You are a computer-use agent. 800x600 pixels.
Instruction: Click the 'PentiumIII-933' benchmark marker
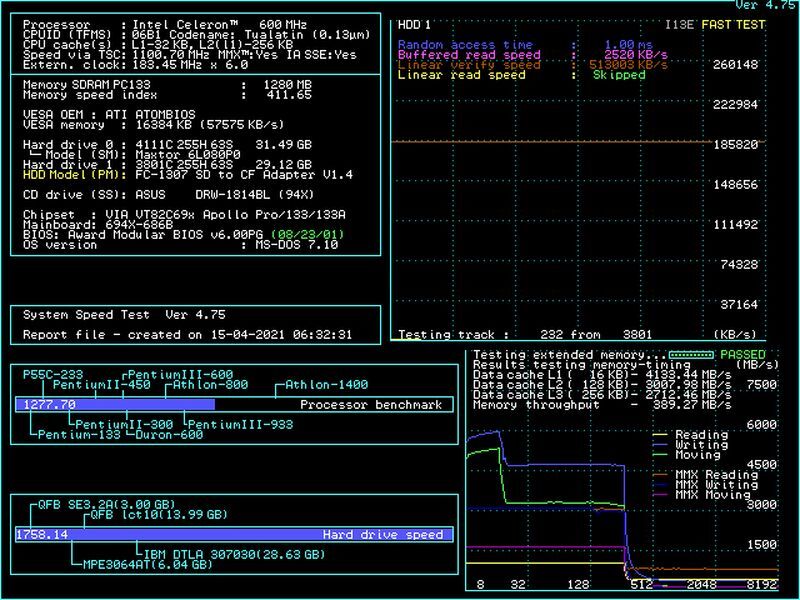[240, 424]
